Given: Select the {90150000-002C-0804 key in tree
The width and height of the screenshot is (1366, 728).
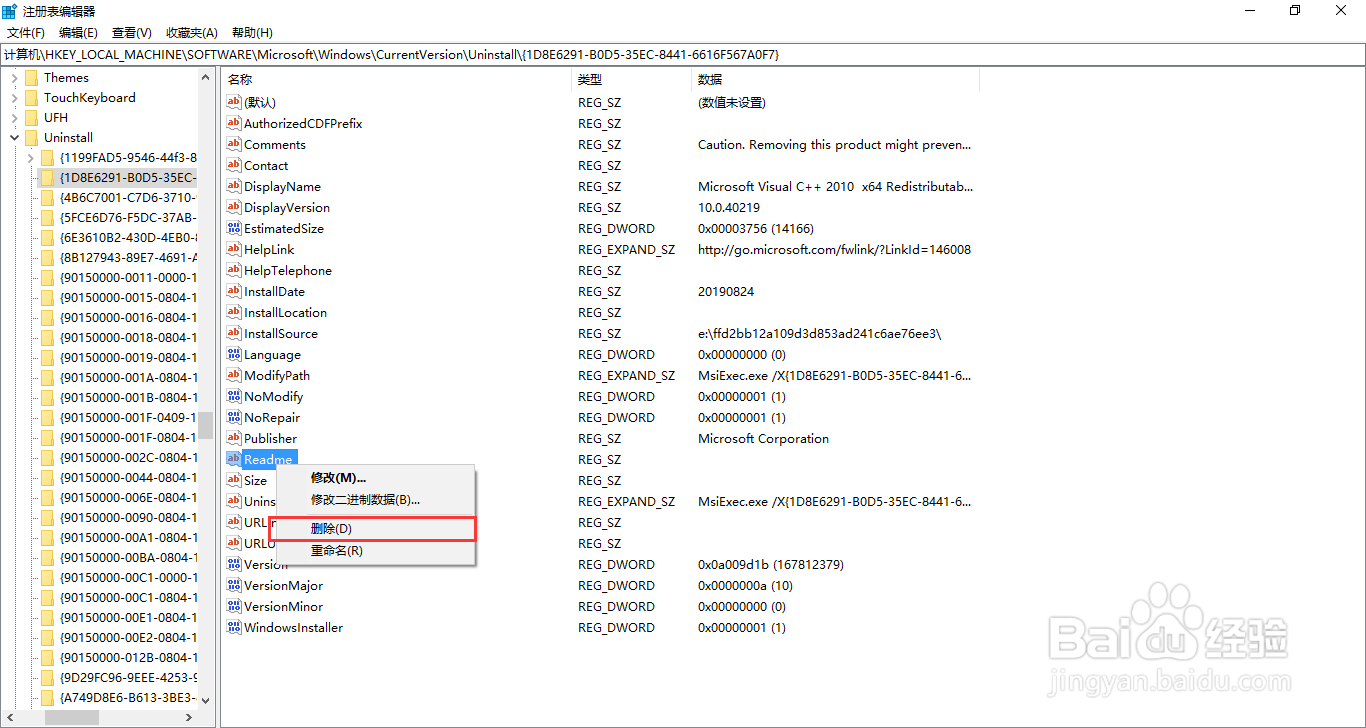Looking at the screenshot, I should tap(127, 457).
